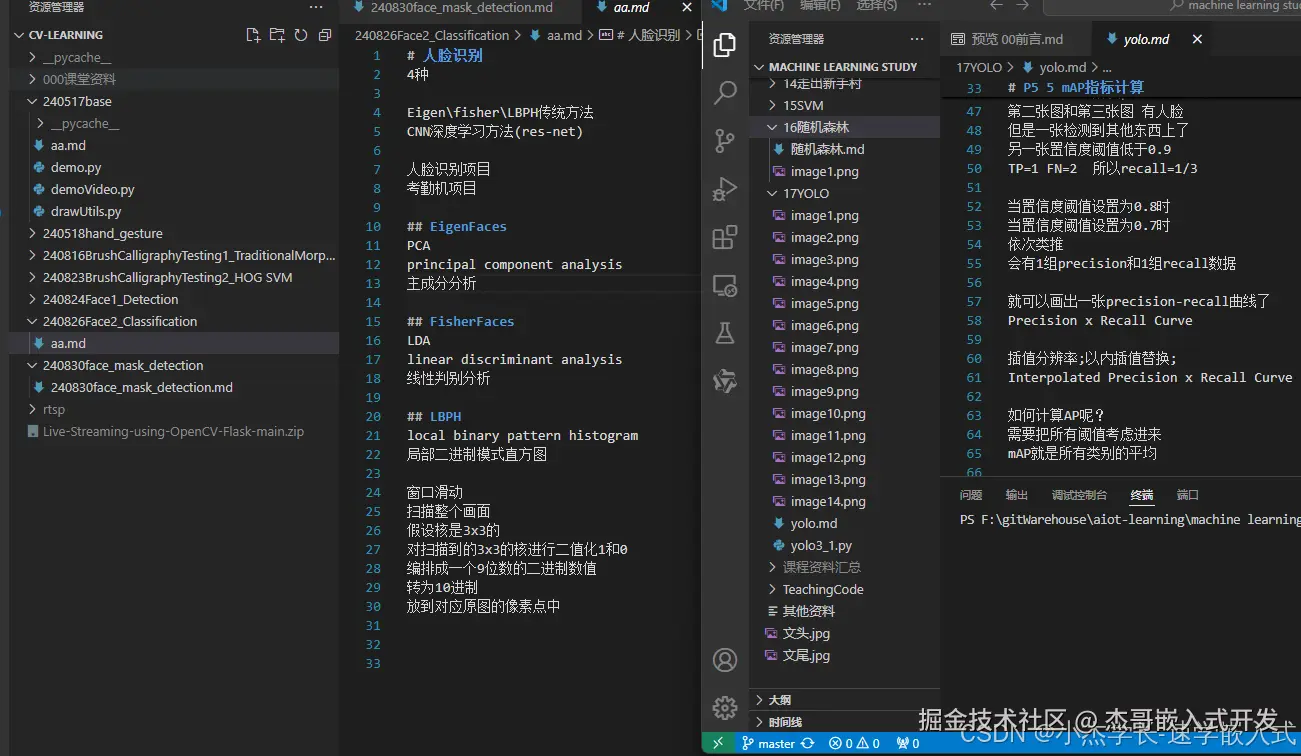Open the Testing flask view
This screenshot has height=756, width=1301.
tap(724, 333)
